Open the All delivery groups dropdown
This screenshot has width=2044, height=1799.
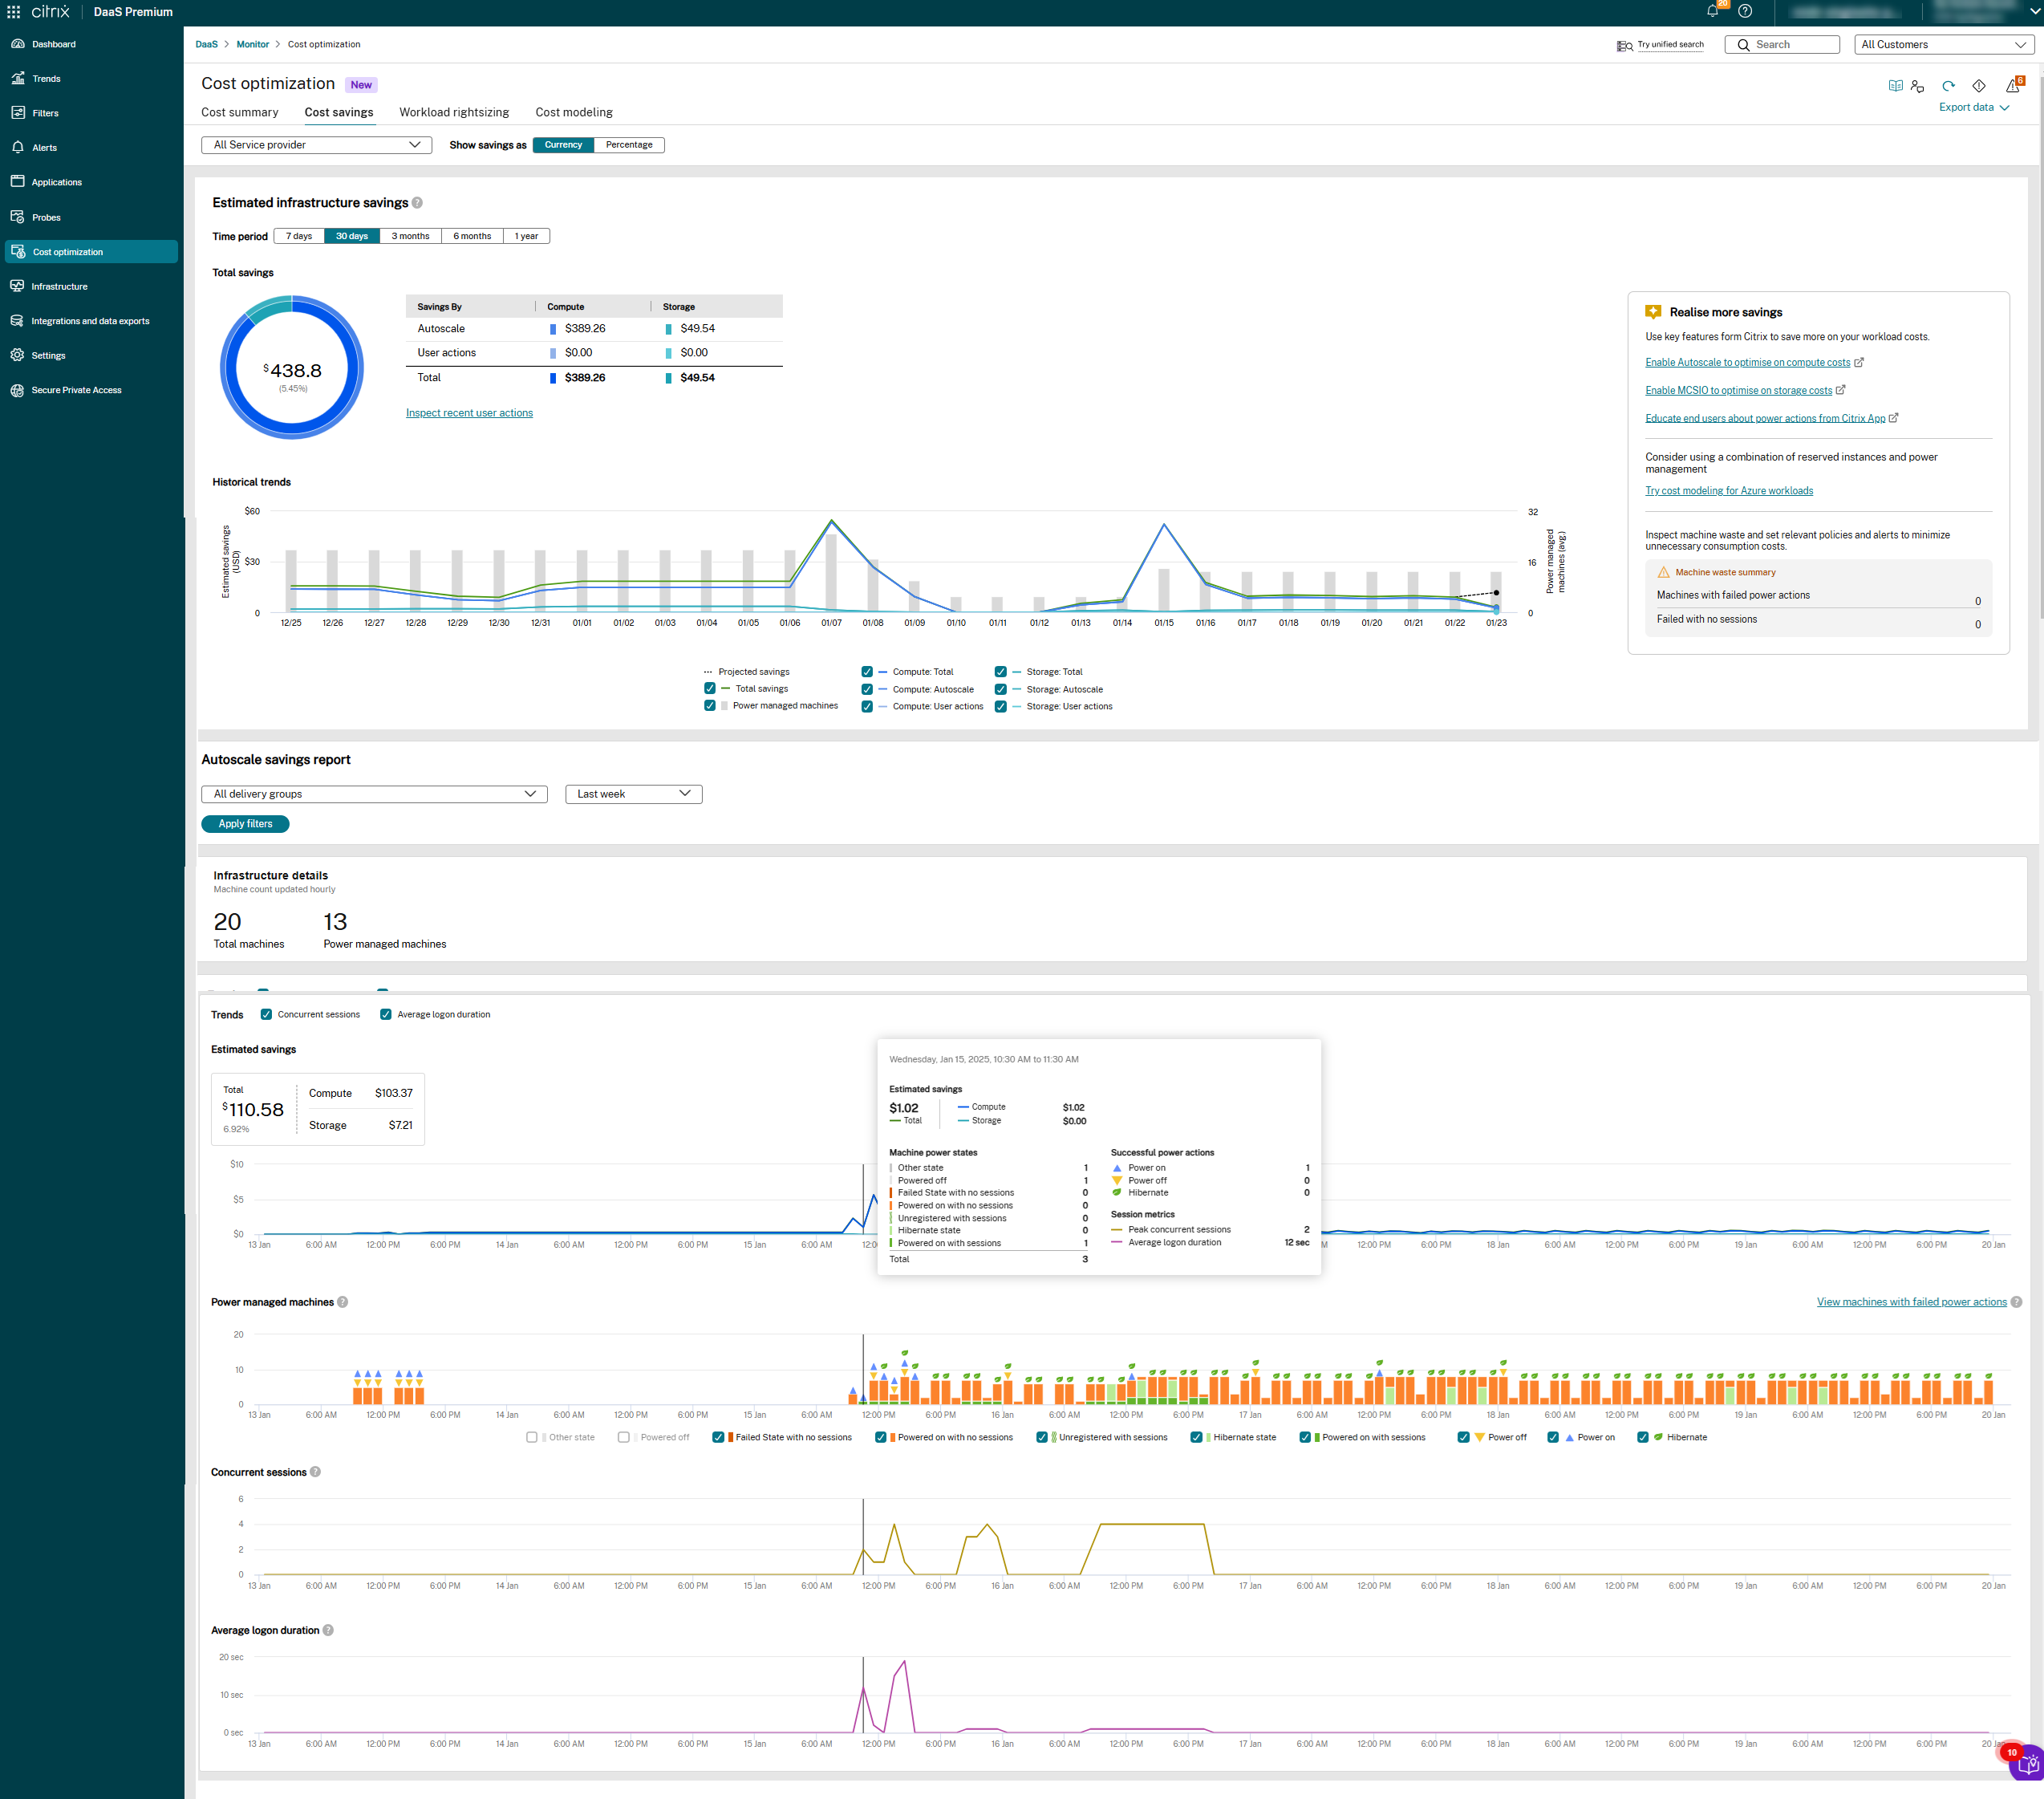pyautogui.click(x=374, y=794)
